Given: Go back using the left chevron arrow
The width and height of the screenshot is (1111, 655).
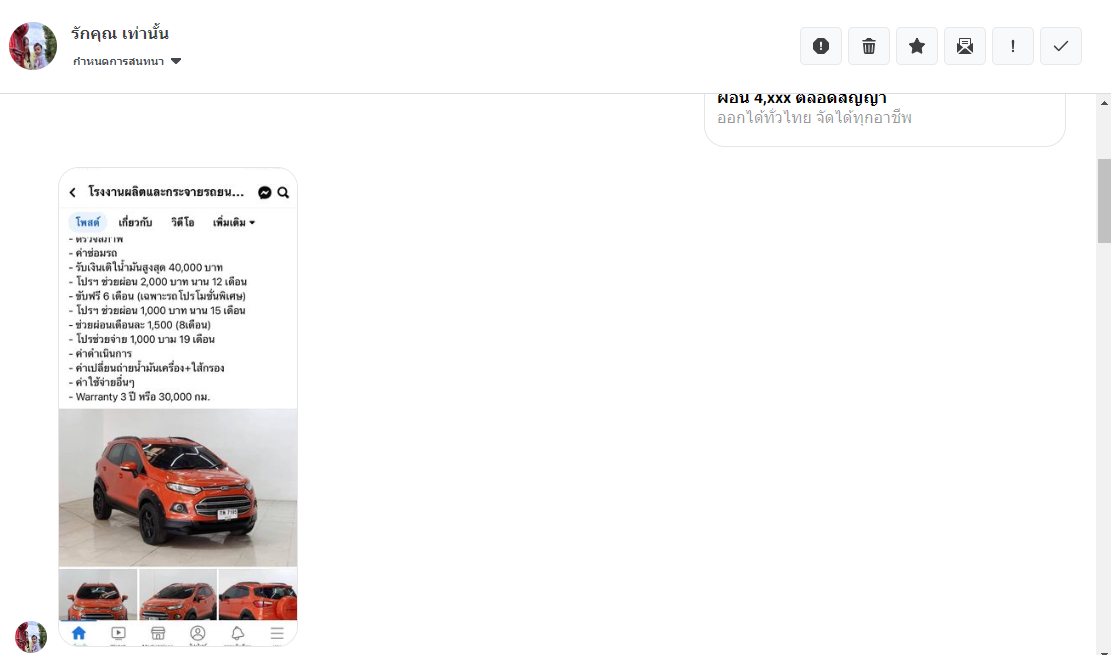Looking at the screenshot, I should pos(72,193).
